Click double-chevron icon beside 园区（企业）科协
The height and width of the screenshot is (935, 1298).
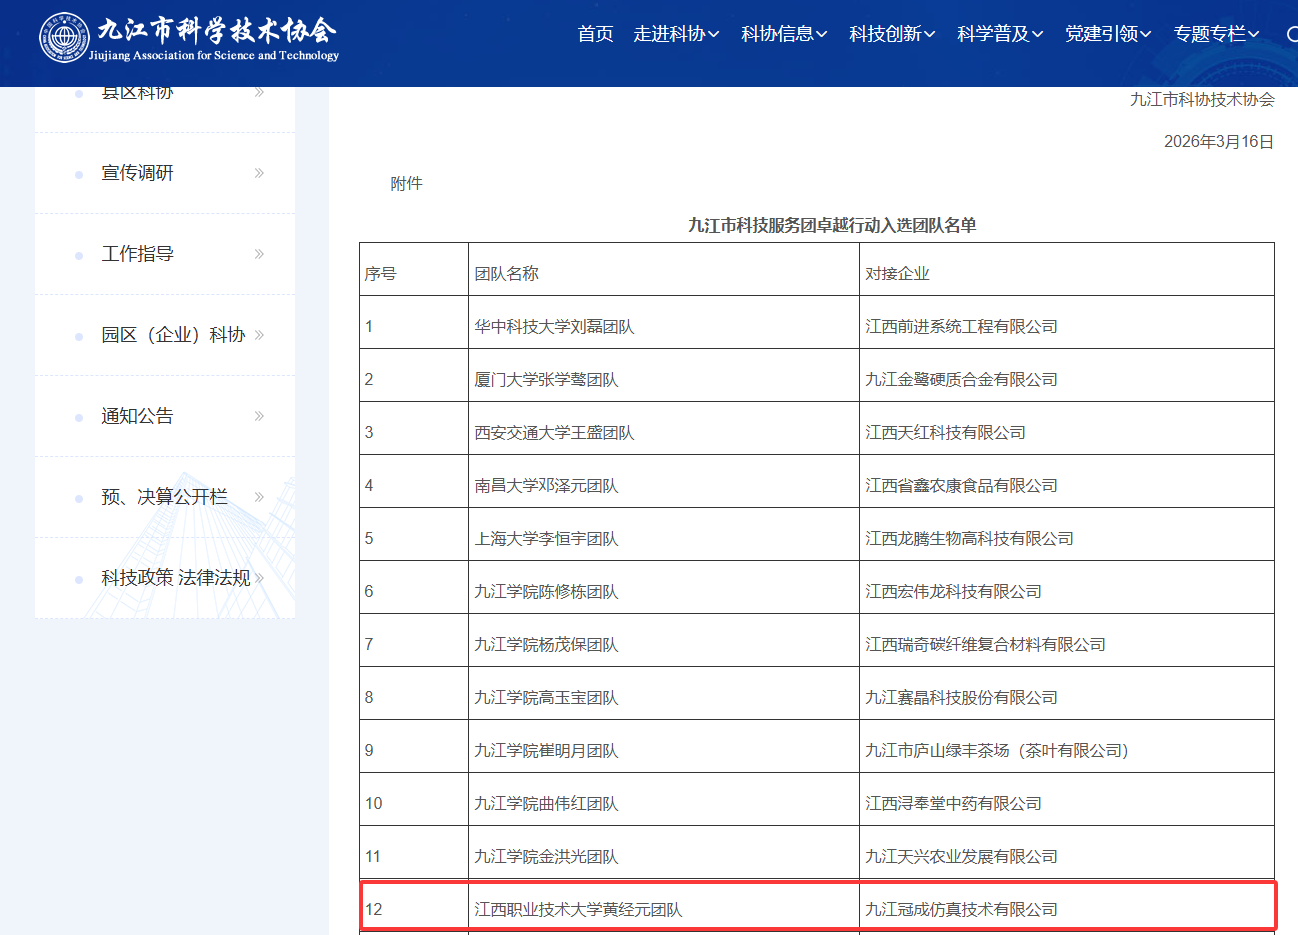[x=259, y=335]
